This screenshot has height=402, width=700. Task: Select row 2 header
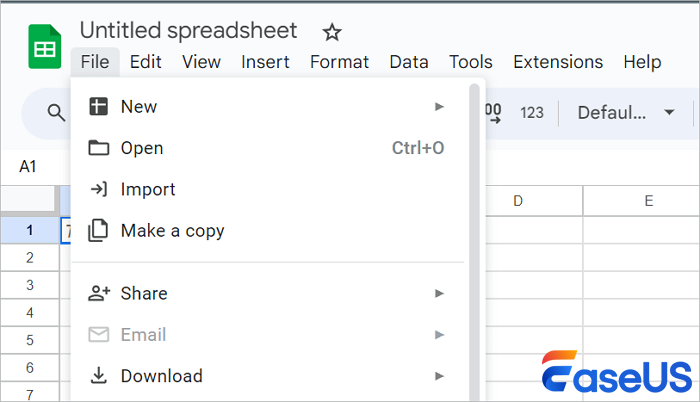pyautogui.click(x=29, y=258)
